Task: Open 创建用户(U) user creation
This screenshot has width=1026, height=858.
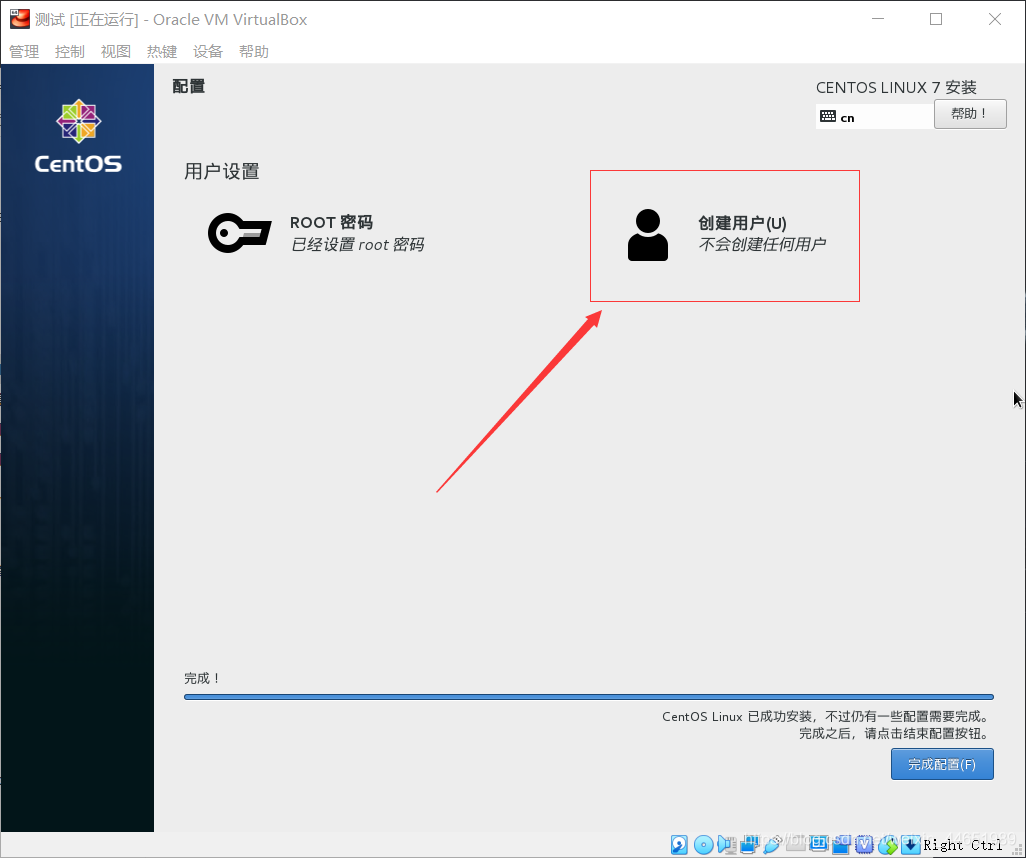Action: pyautogui.click(x=724, y=236)
